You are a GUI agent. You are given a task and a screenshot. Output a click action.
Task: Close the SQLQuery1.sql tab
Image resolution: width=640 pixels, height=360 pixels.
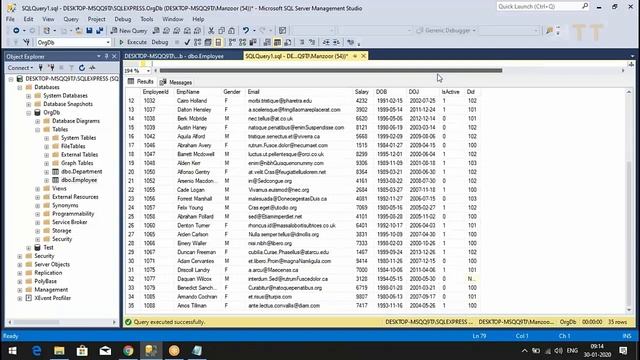(363, 56)
